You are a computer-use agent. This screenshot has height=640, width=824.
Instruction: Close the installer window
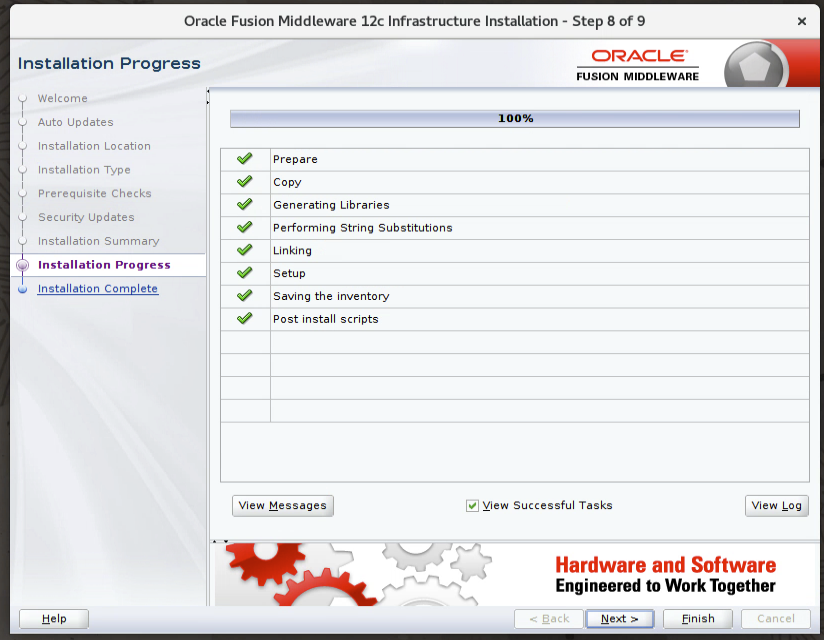coord(801,21)
